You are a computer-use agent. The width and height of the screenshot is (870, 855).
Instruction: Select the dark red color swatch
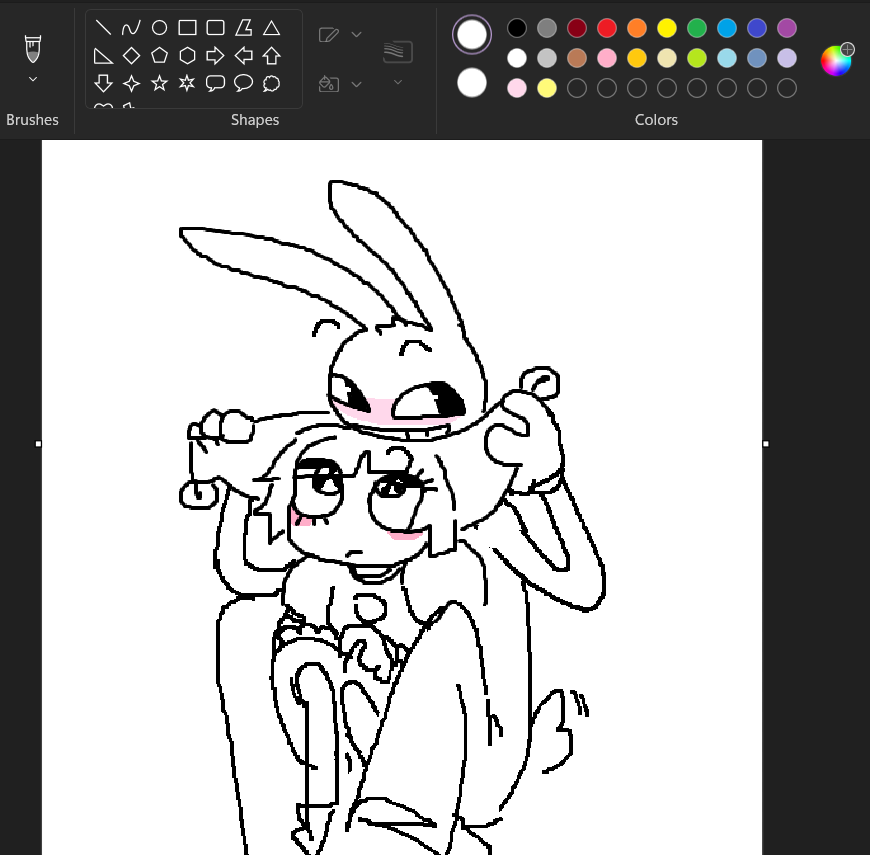(x=577, y=28)
